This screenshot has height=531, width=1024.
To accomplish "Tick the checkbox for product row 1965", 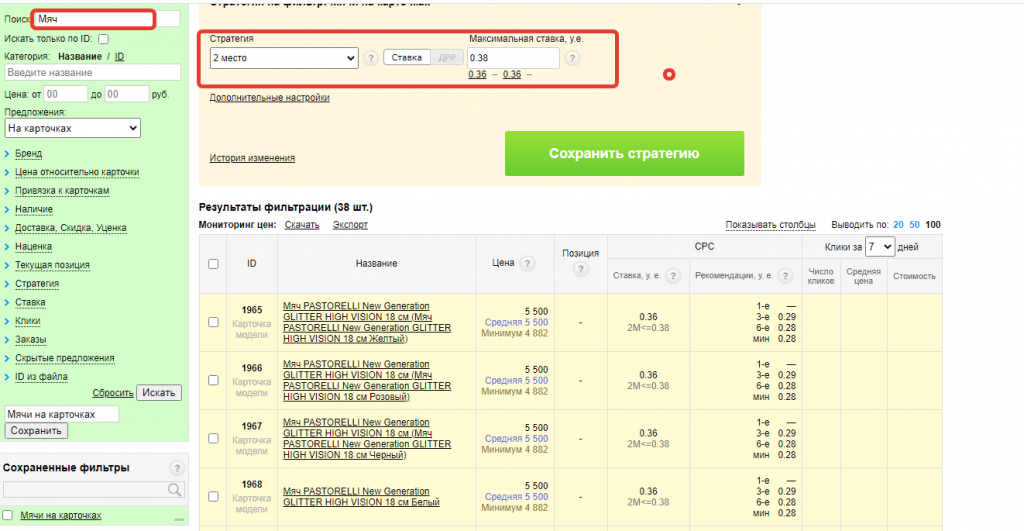I will pyautogui.click(x=213, y=322).
